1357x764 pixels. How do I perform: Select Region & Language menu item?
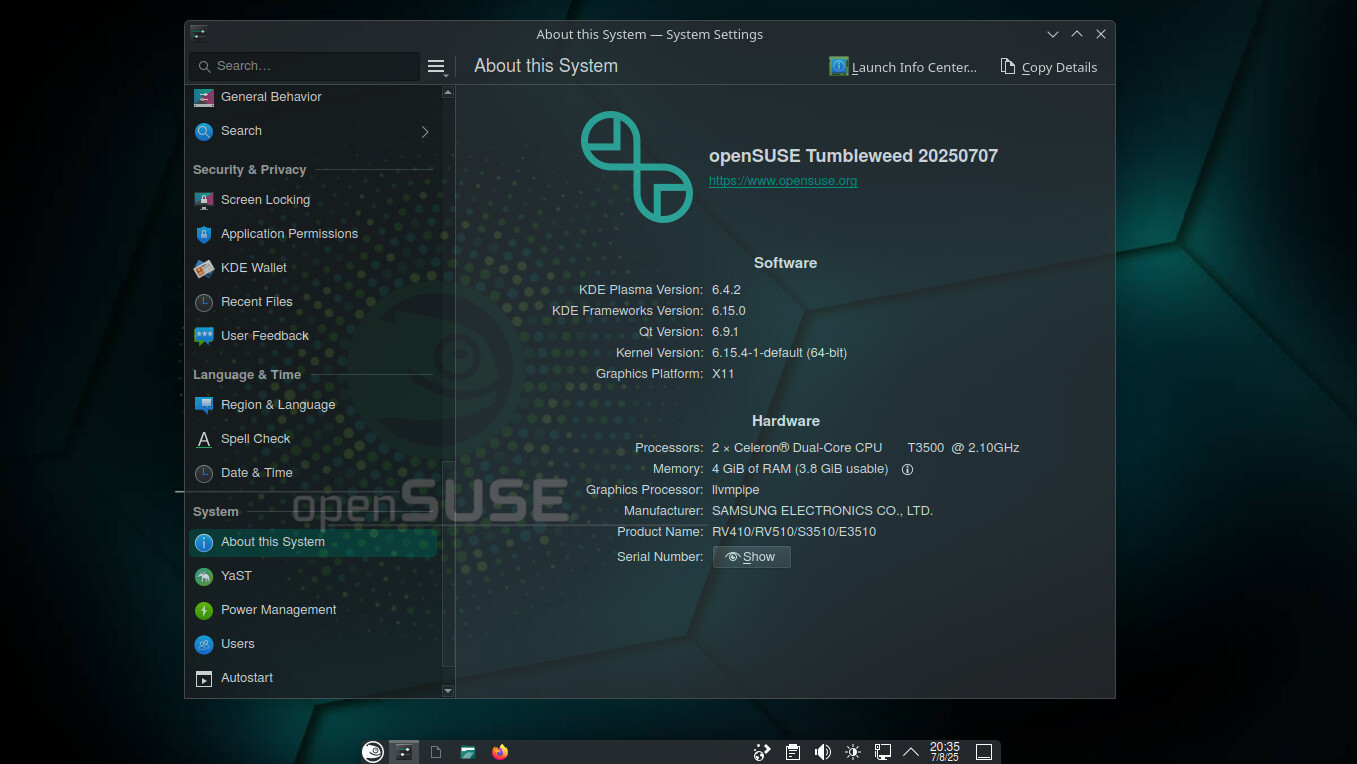click(277, 405)
